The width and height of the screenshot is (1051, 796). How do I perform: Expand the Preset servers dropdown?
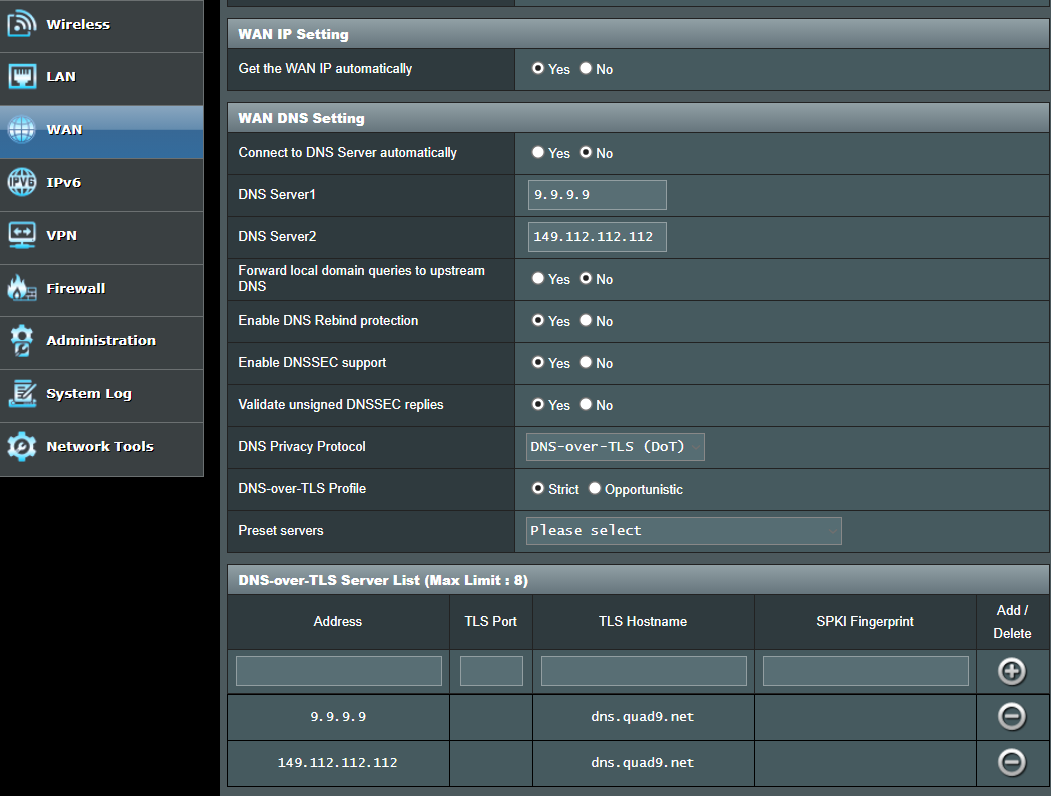pos(683,531)
